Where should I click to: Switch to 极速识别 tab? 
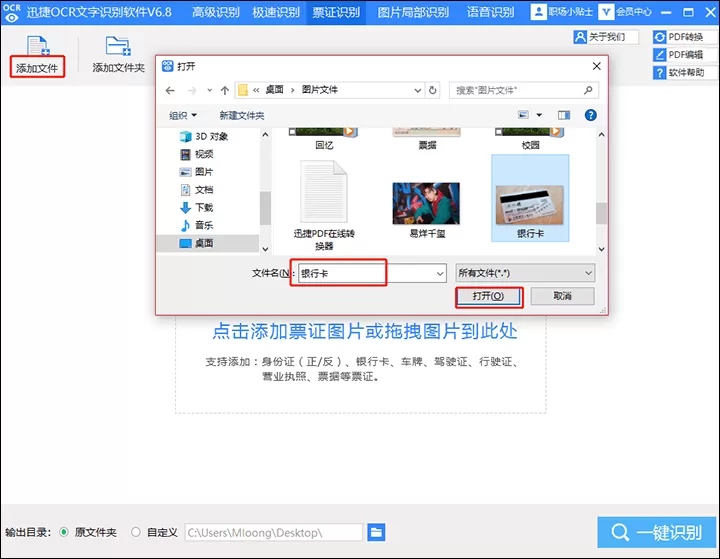[276, 12]
